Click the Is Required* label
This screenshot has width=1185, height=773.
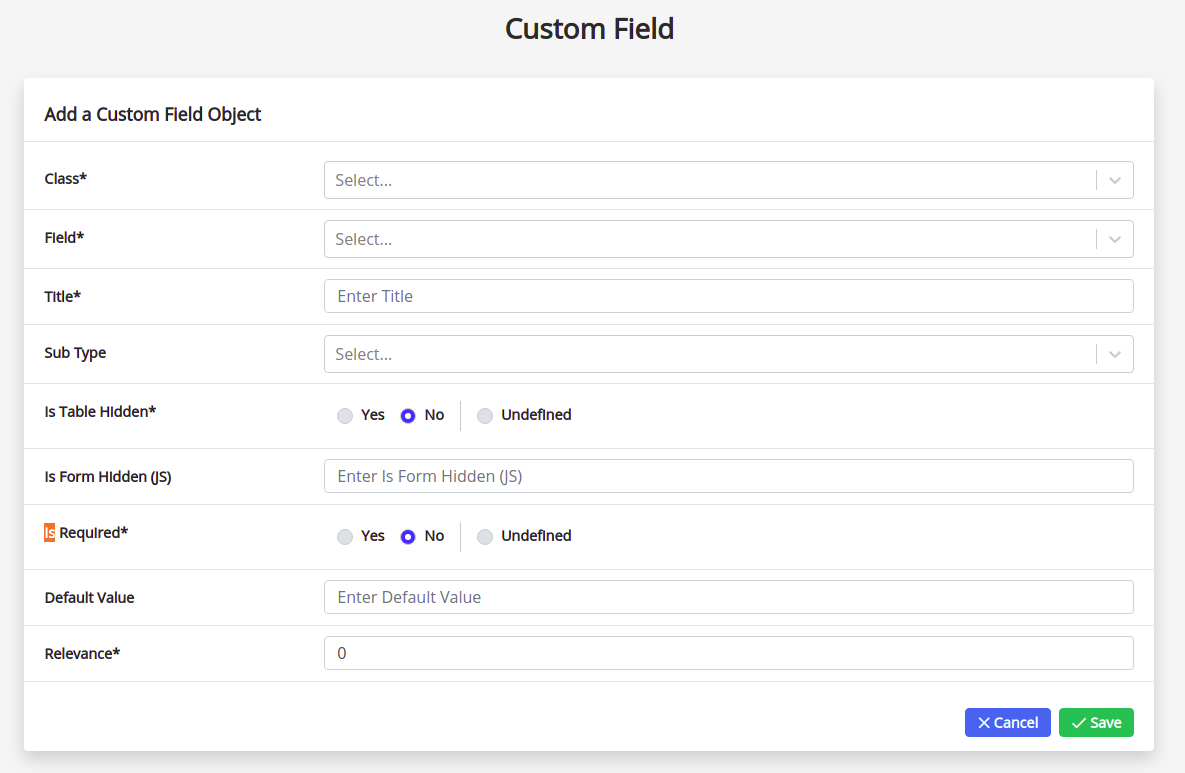click(86, 533)
